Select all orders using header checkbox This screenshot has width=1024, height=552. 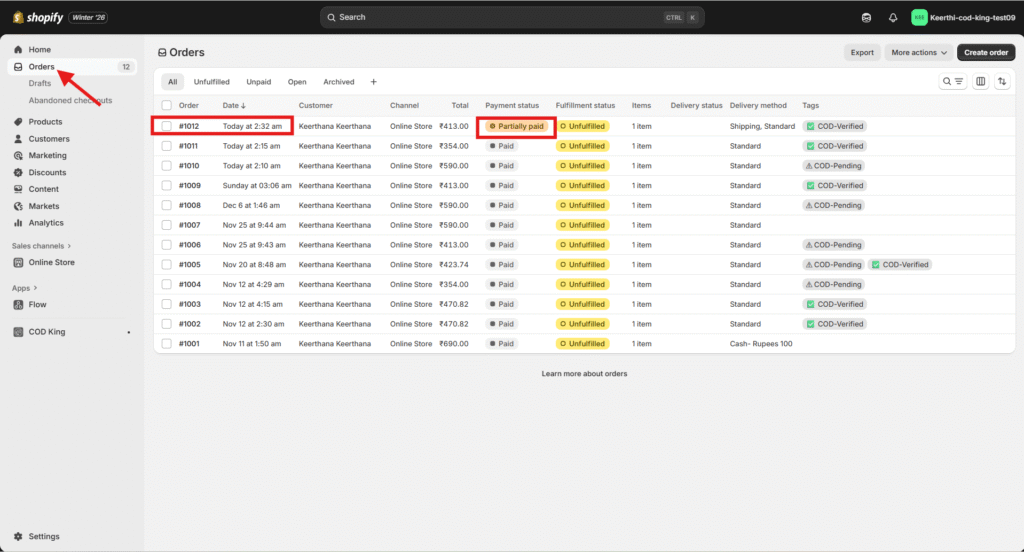tap(167, 105)
